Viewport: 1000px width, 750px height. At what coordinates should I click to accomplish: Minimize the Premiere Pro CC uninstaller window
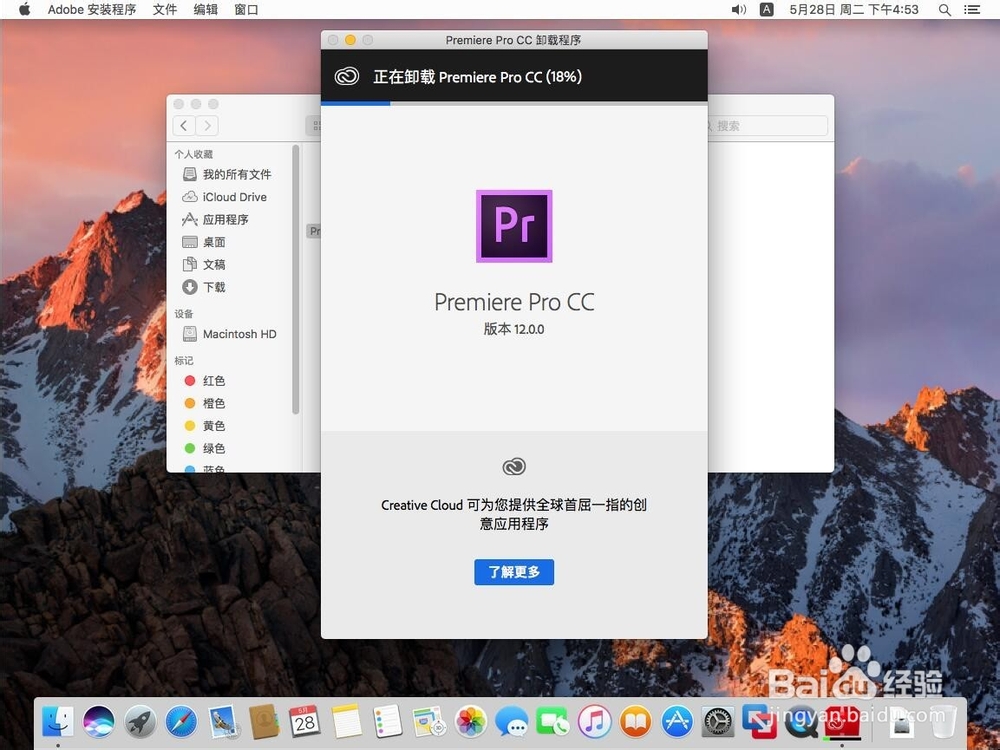[x=350, y=40]
